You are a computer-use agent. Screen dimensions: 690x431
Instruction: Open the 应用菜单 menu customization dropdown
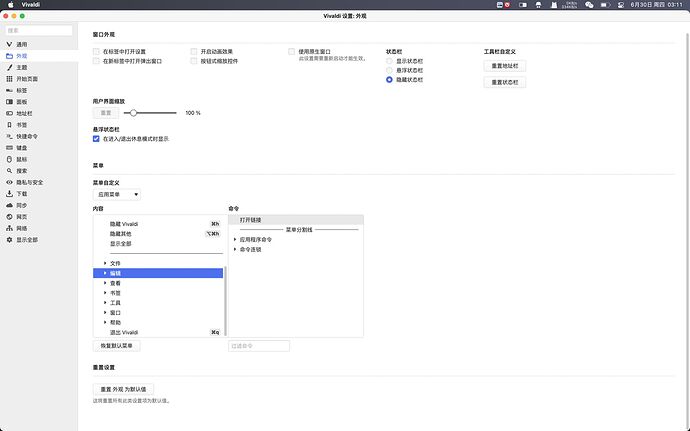(x=116, y=194)
